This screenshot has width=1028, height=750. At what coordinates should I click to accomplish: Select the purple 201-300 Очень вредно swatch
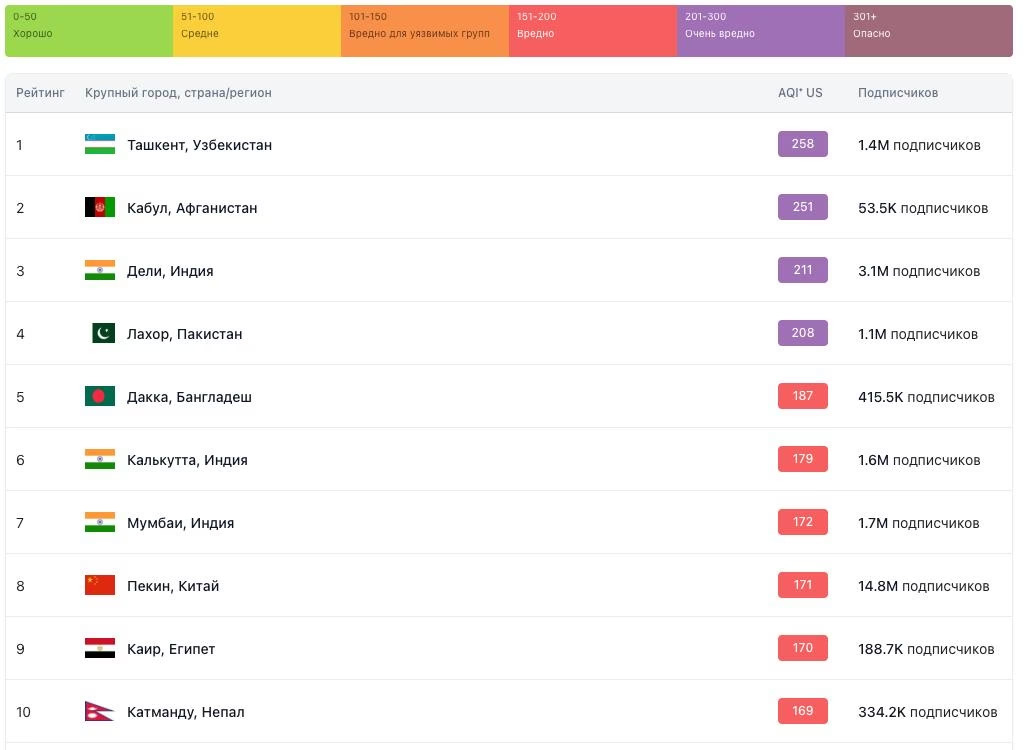tap(760, 31)
